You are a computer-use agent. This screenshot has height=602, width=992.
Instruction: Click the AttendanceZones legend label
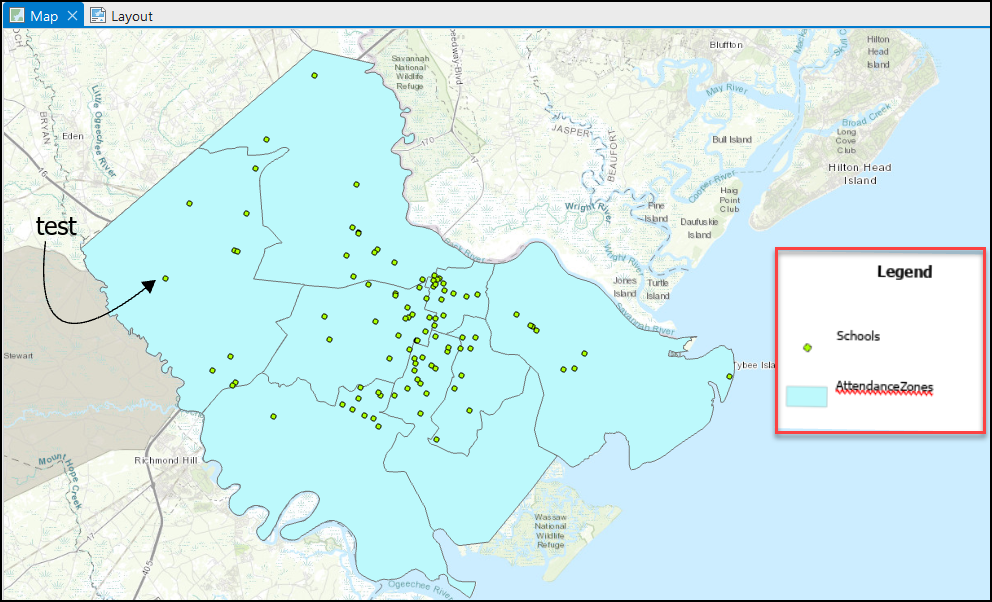tap(884, 386)
